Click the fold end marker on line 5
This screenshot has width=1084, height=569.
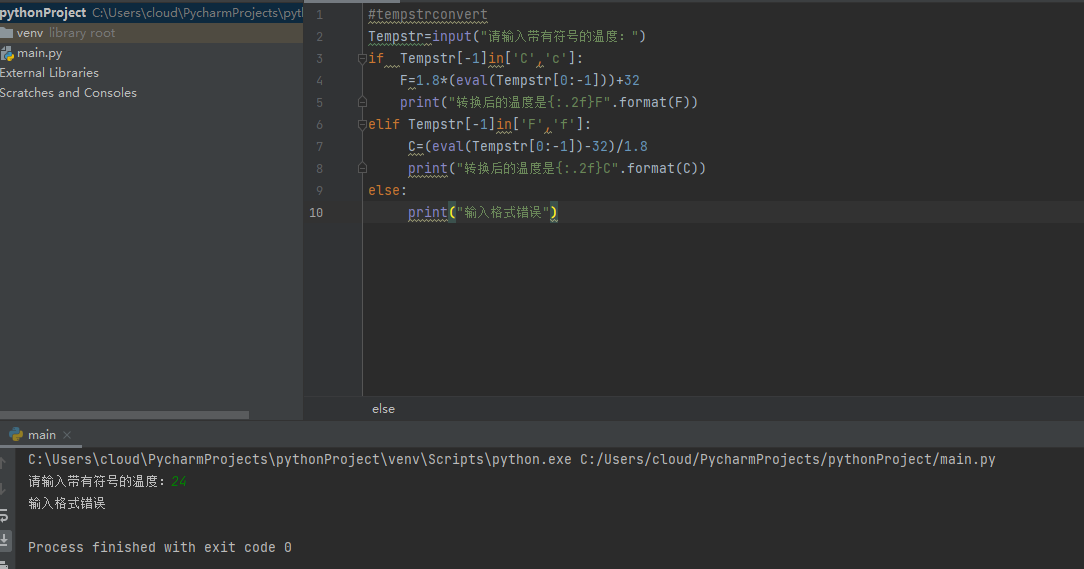[362, 102]
